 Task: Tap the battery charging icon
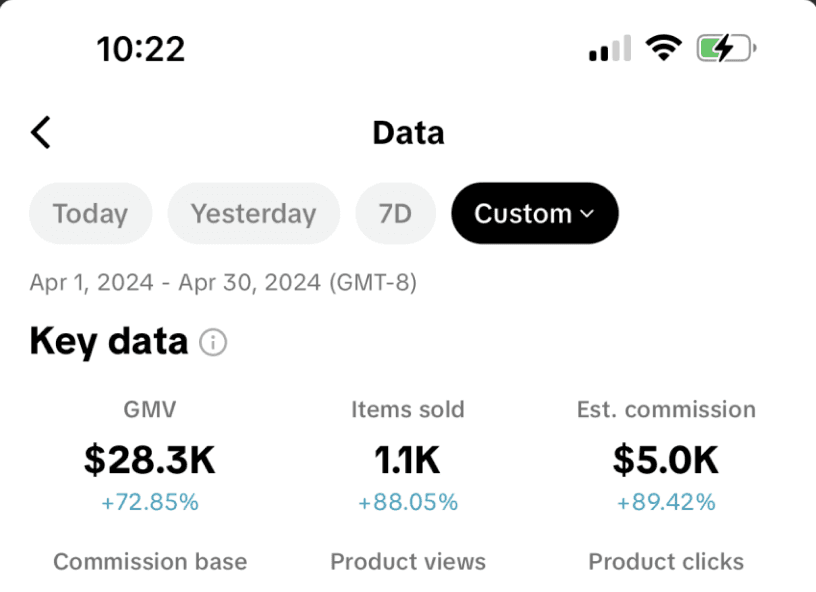[726, 48]
